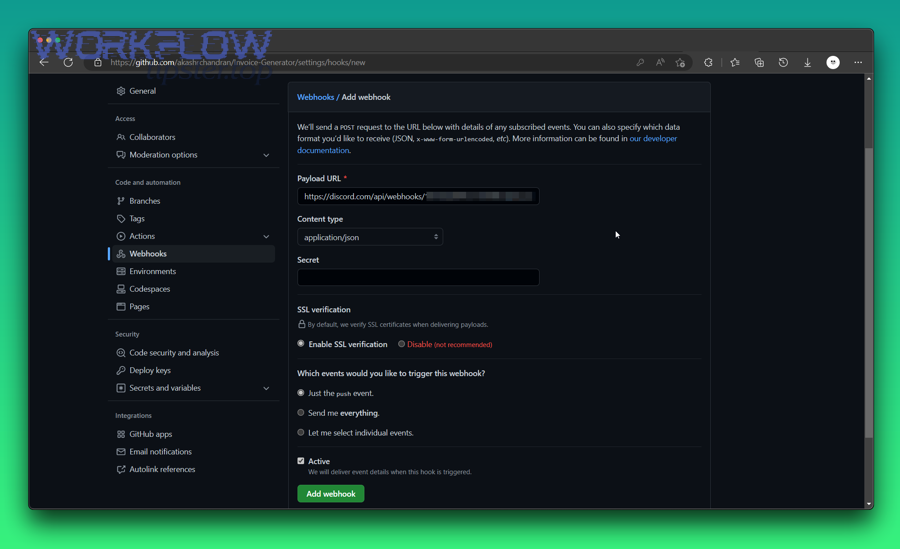Viewport: 900px width, 549px height.
Task: Add page to favorites star icon
Action: pos(680,62)
